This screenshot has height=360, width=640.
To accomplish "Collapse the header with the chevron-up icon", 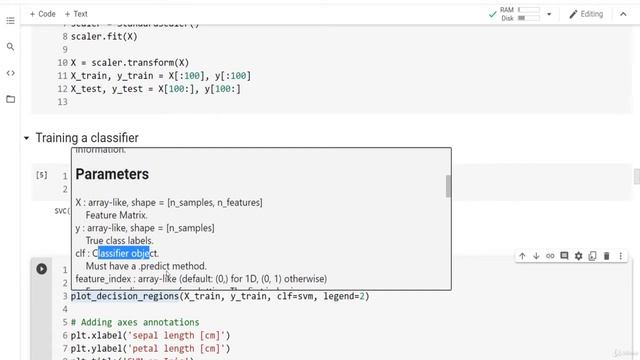I will [x=623, y=14].
